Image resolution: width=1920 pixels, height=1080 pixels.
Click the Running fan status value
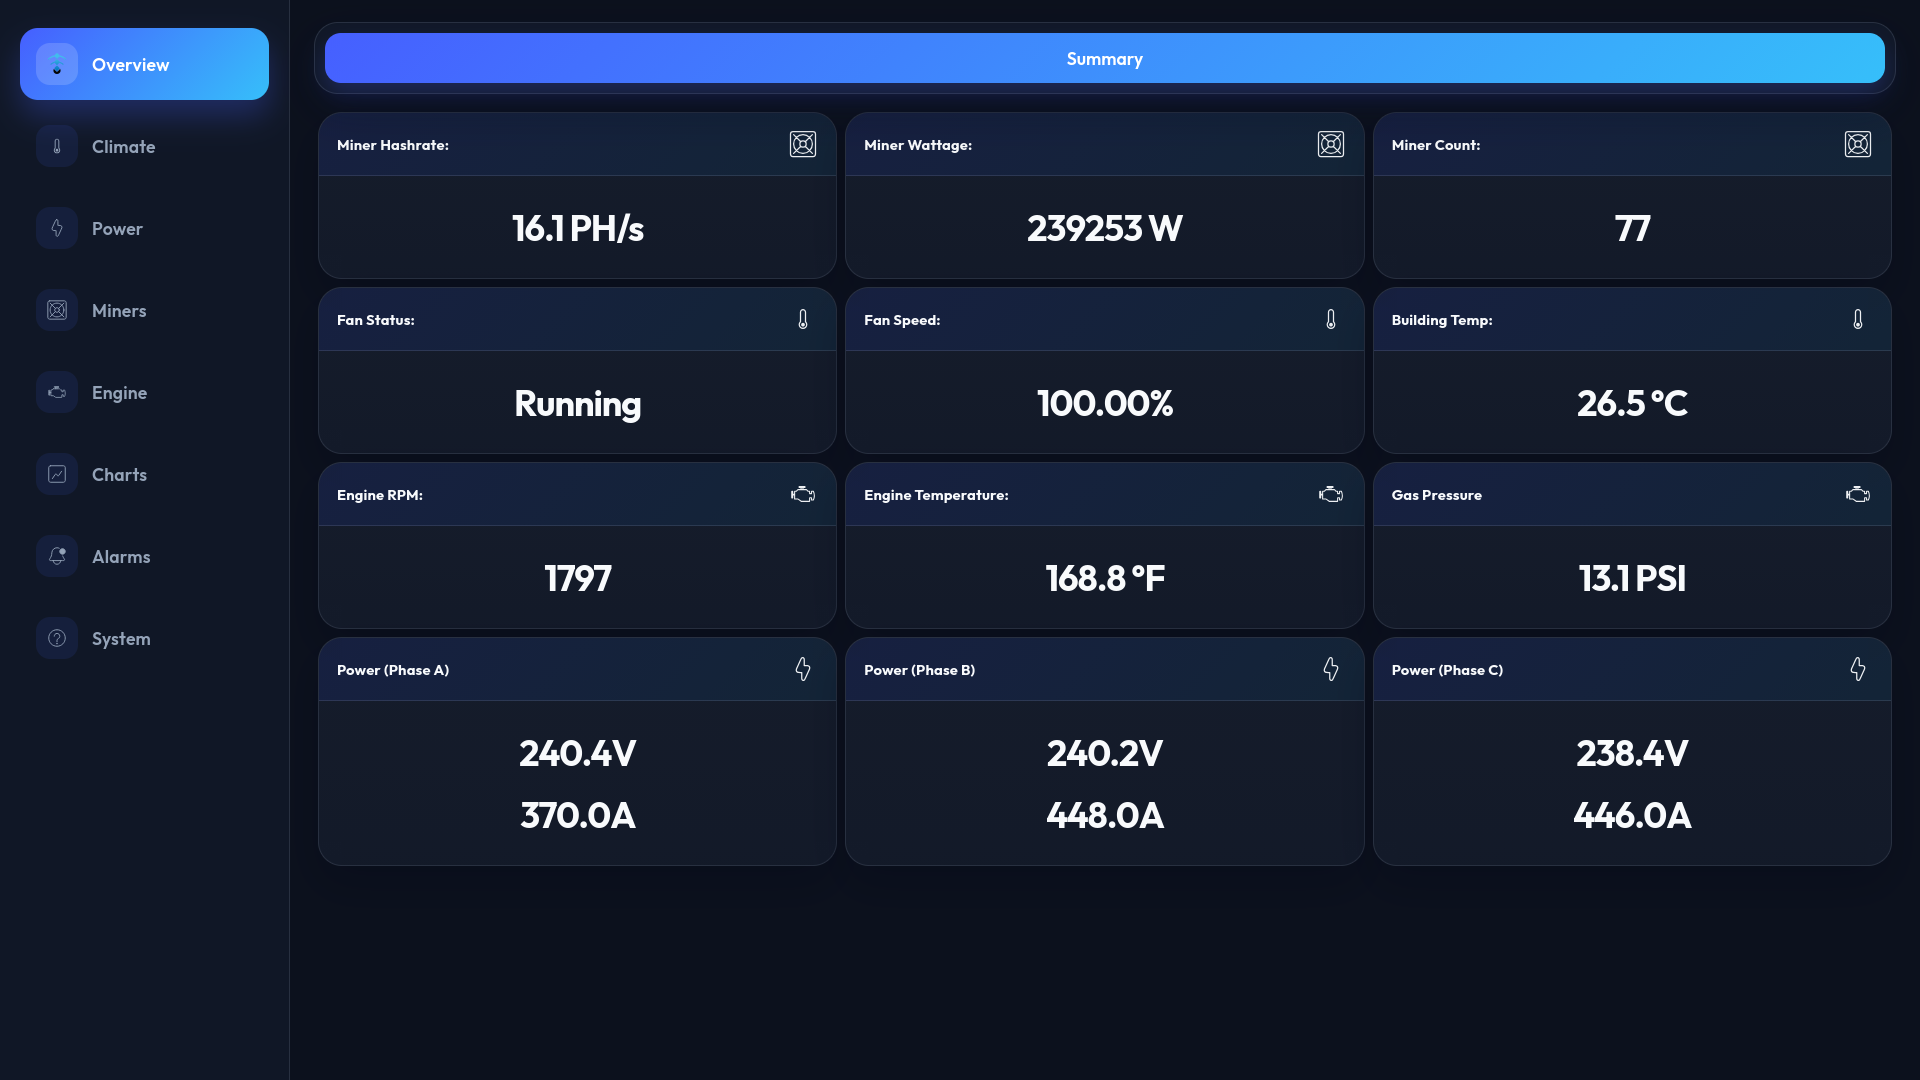(x=577, y=404)
